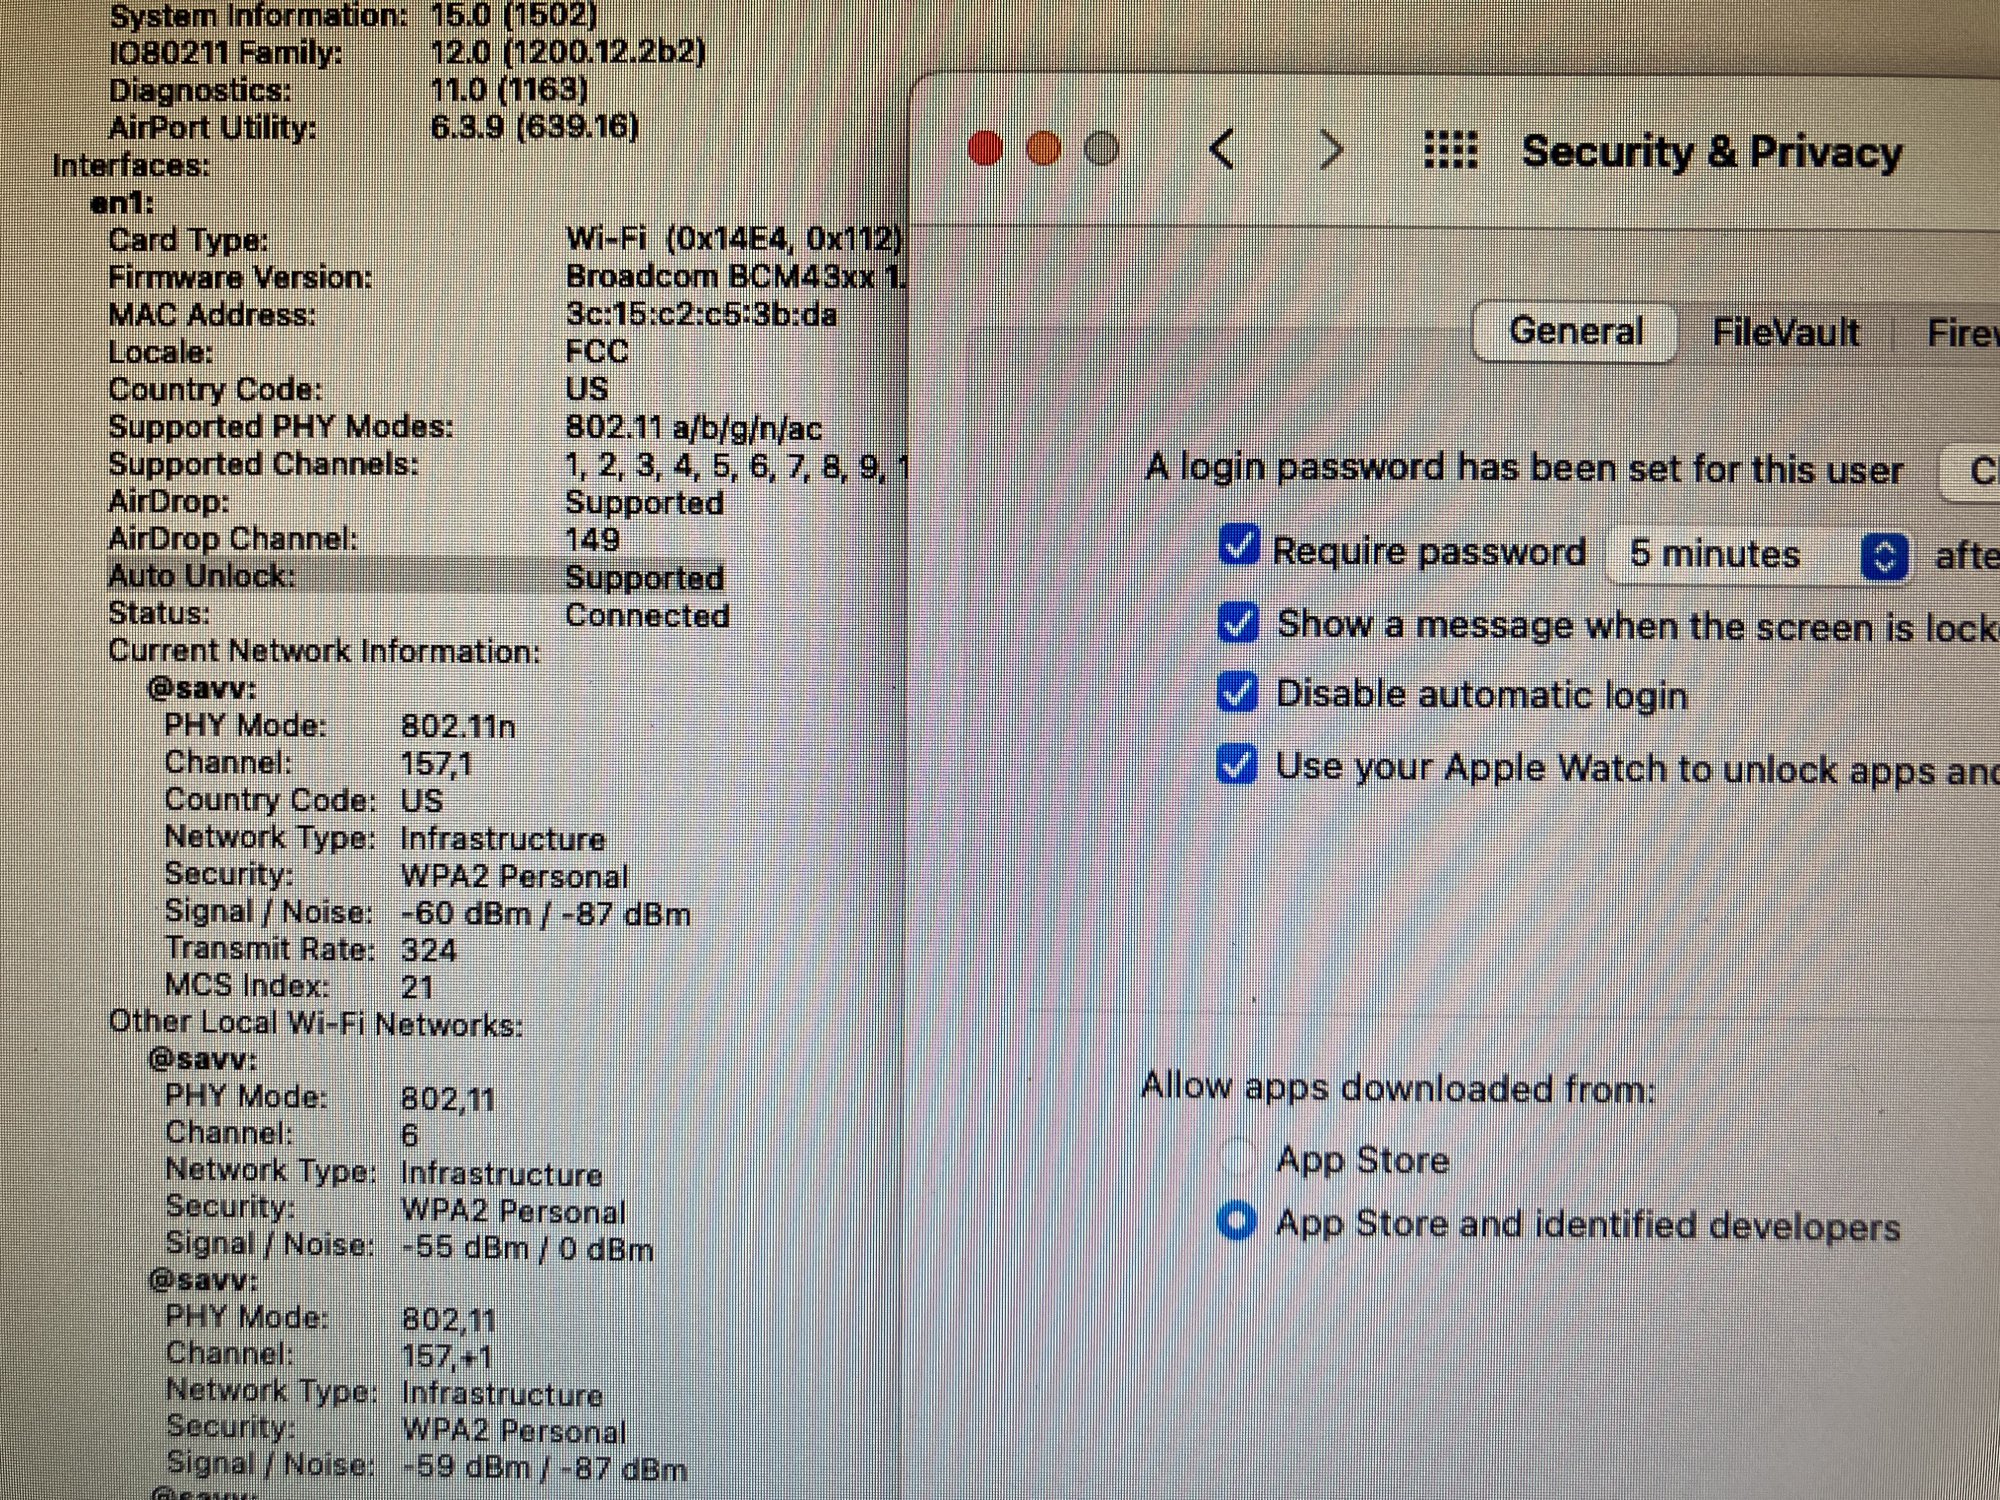Disable Use your Apple Watch to unlock
2000x1500 pixels.
[x=1238, y=766]
